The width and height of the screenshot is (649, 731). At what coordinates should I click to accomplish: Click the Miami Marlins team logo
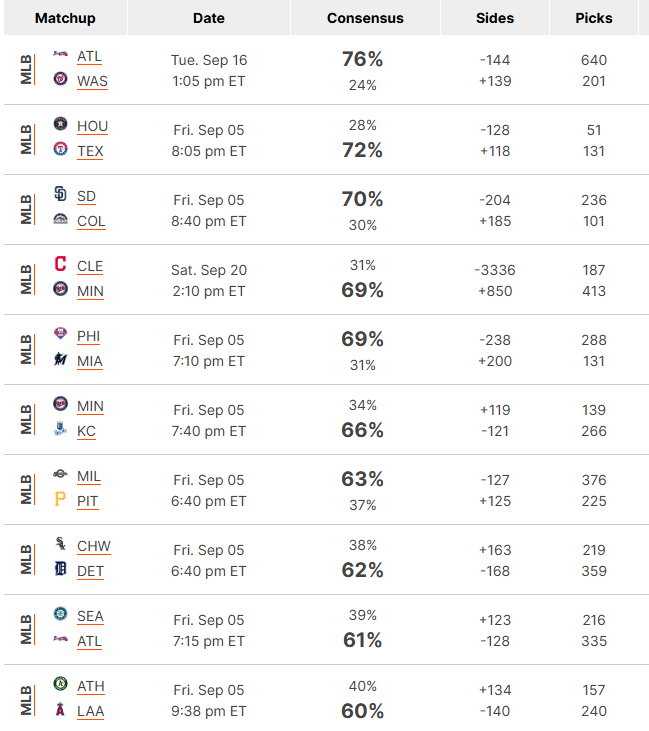(x=60, y=359)
